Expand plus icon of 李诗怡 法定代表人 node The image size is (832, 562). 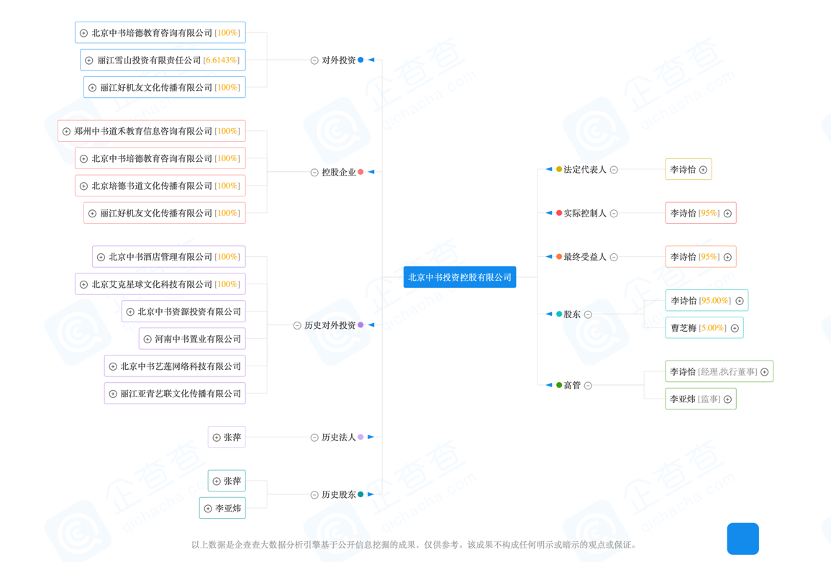(x=703, y=170)
